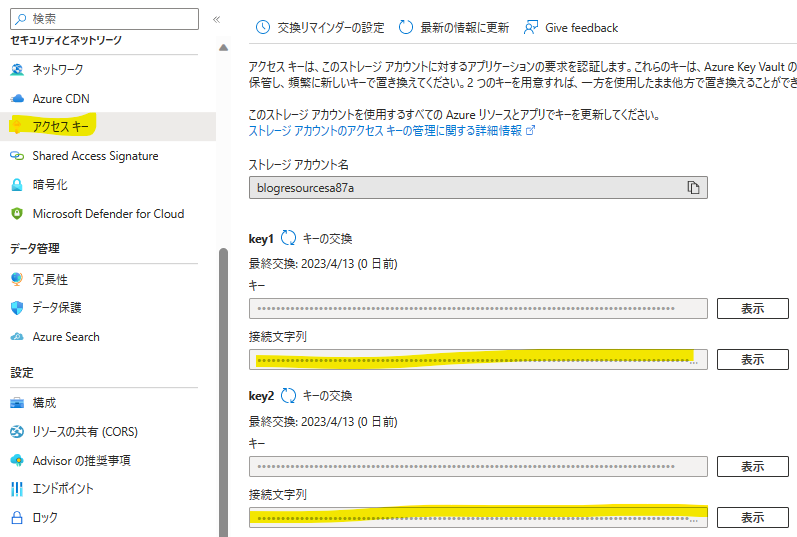Show the key2 connection string
This screenshot has width=797, height=537.
(x=753, y=518)
